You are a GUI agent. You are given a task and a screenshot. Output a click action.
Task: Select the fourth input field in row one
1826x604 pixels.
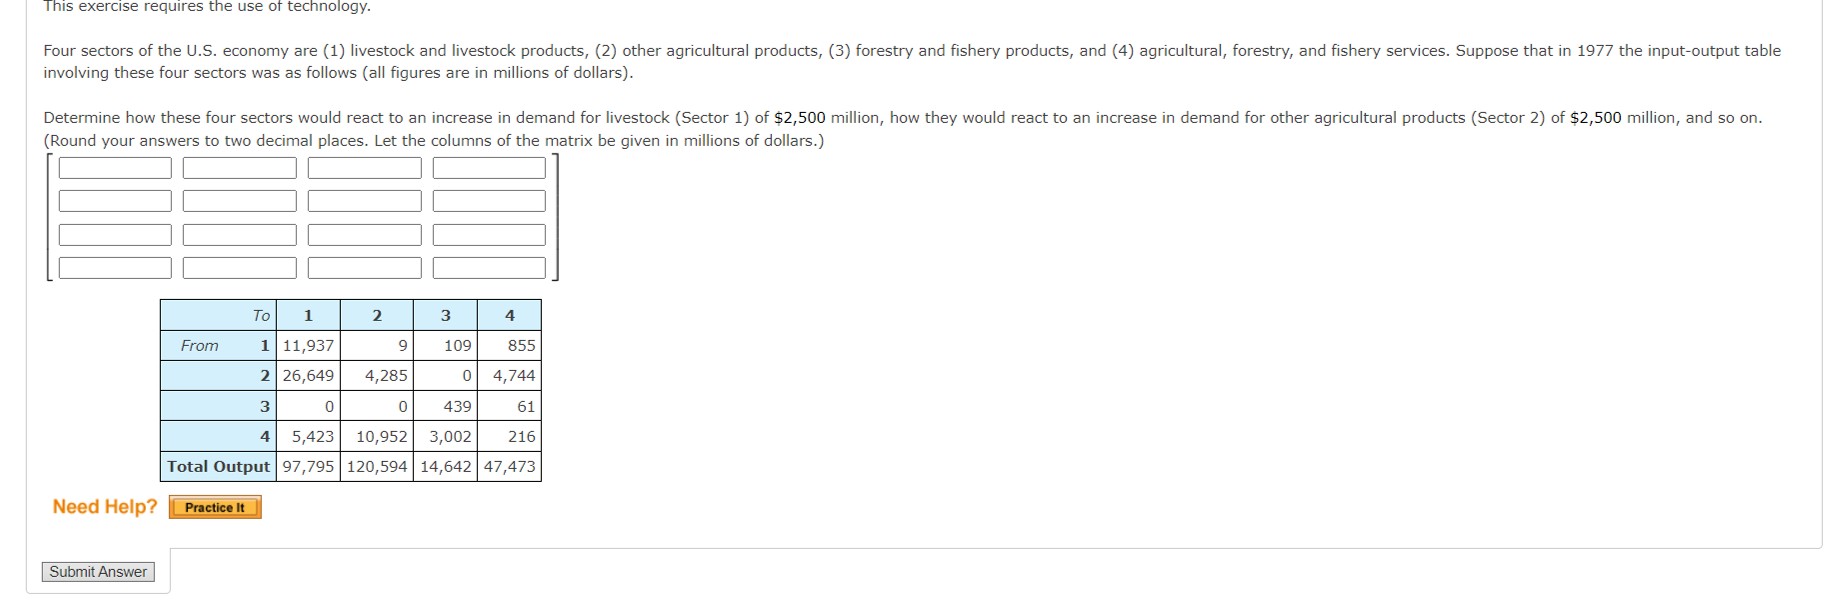[x=487, y=168]
